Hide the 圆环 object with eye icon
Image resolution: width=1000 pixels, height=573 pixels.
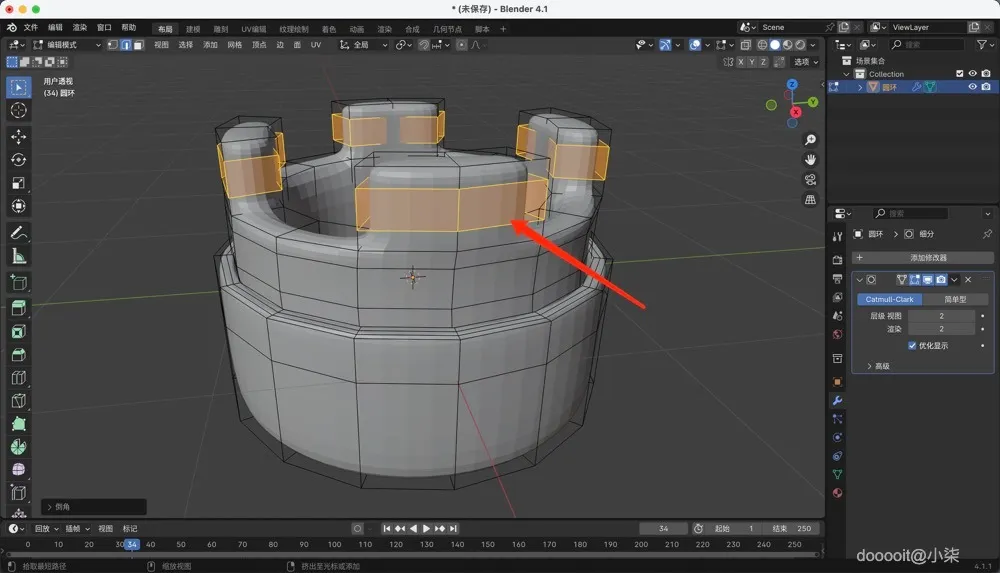pos(972,87)
